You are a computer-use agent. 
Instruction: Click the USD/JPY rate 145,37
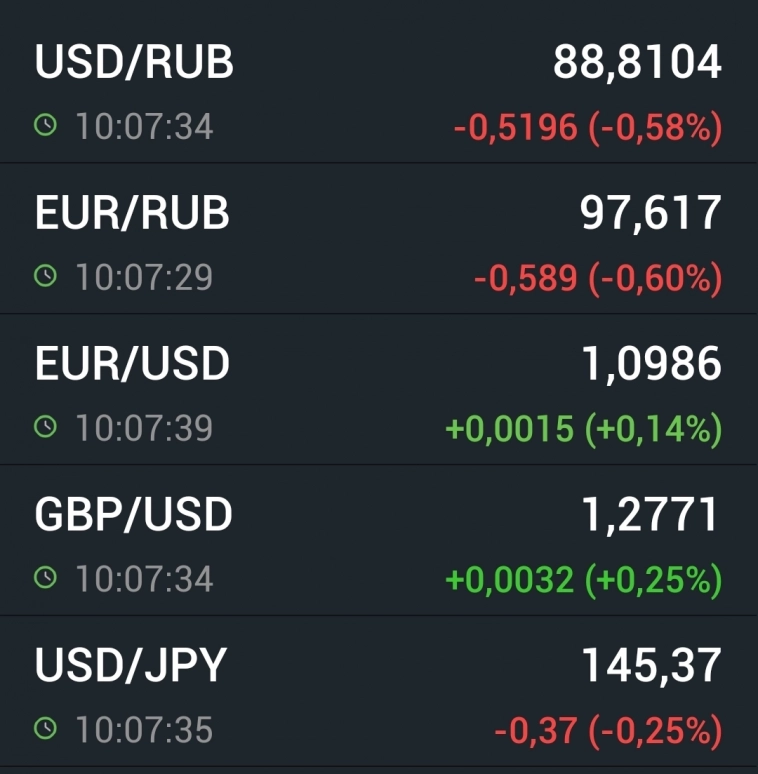pos(651,666)
